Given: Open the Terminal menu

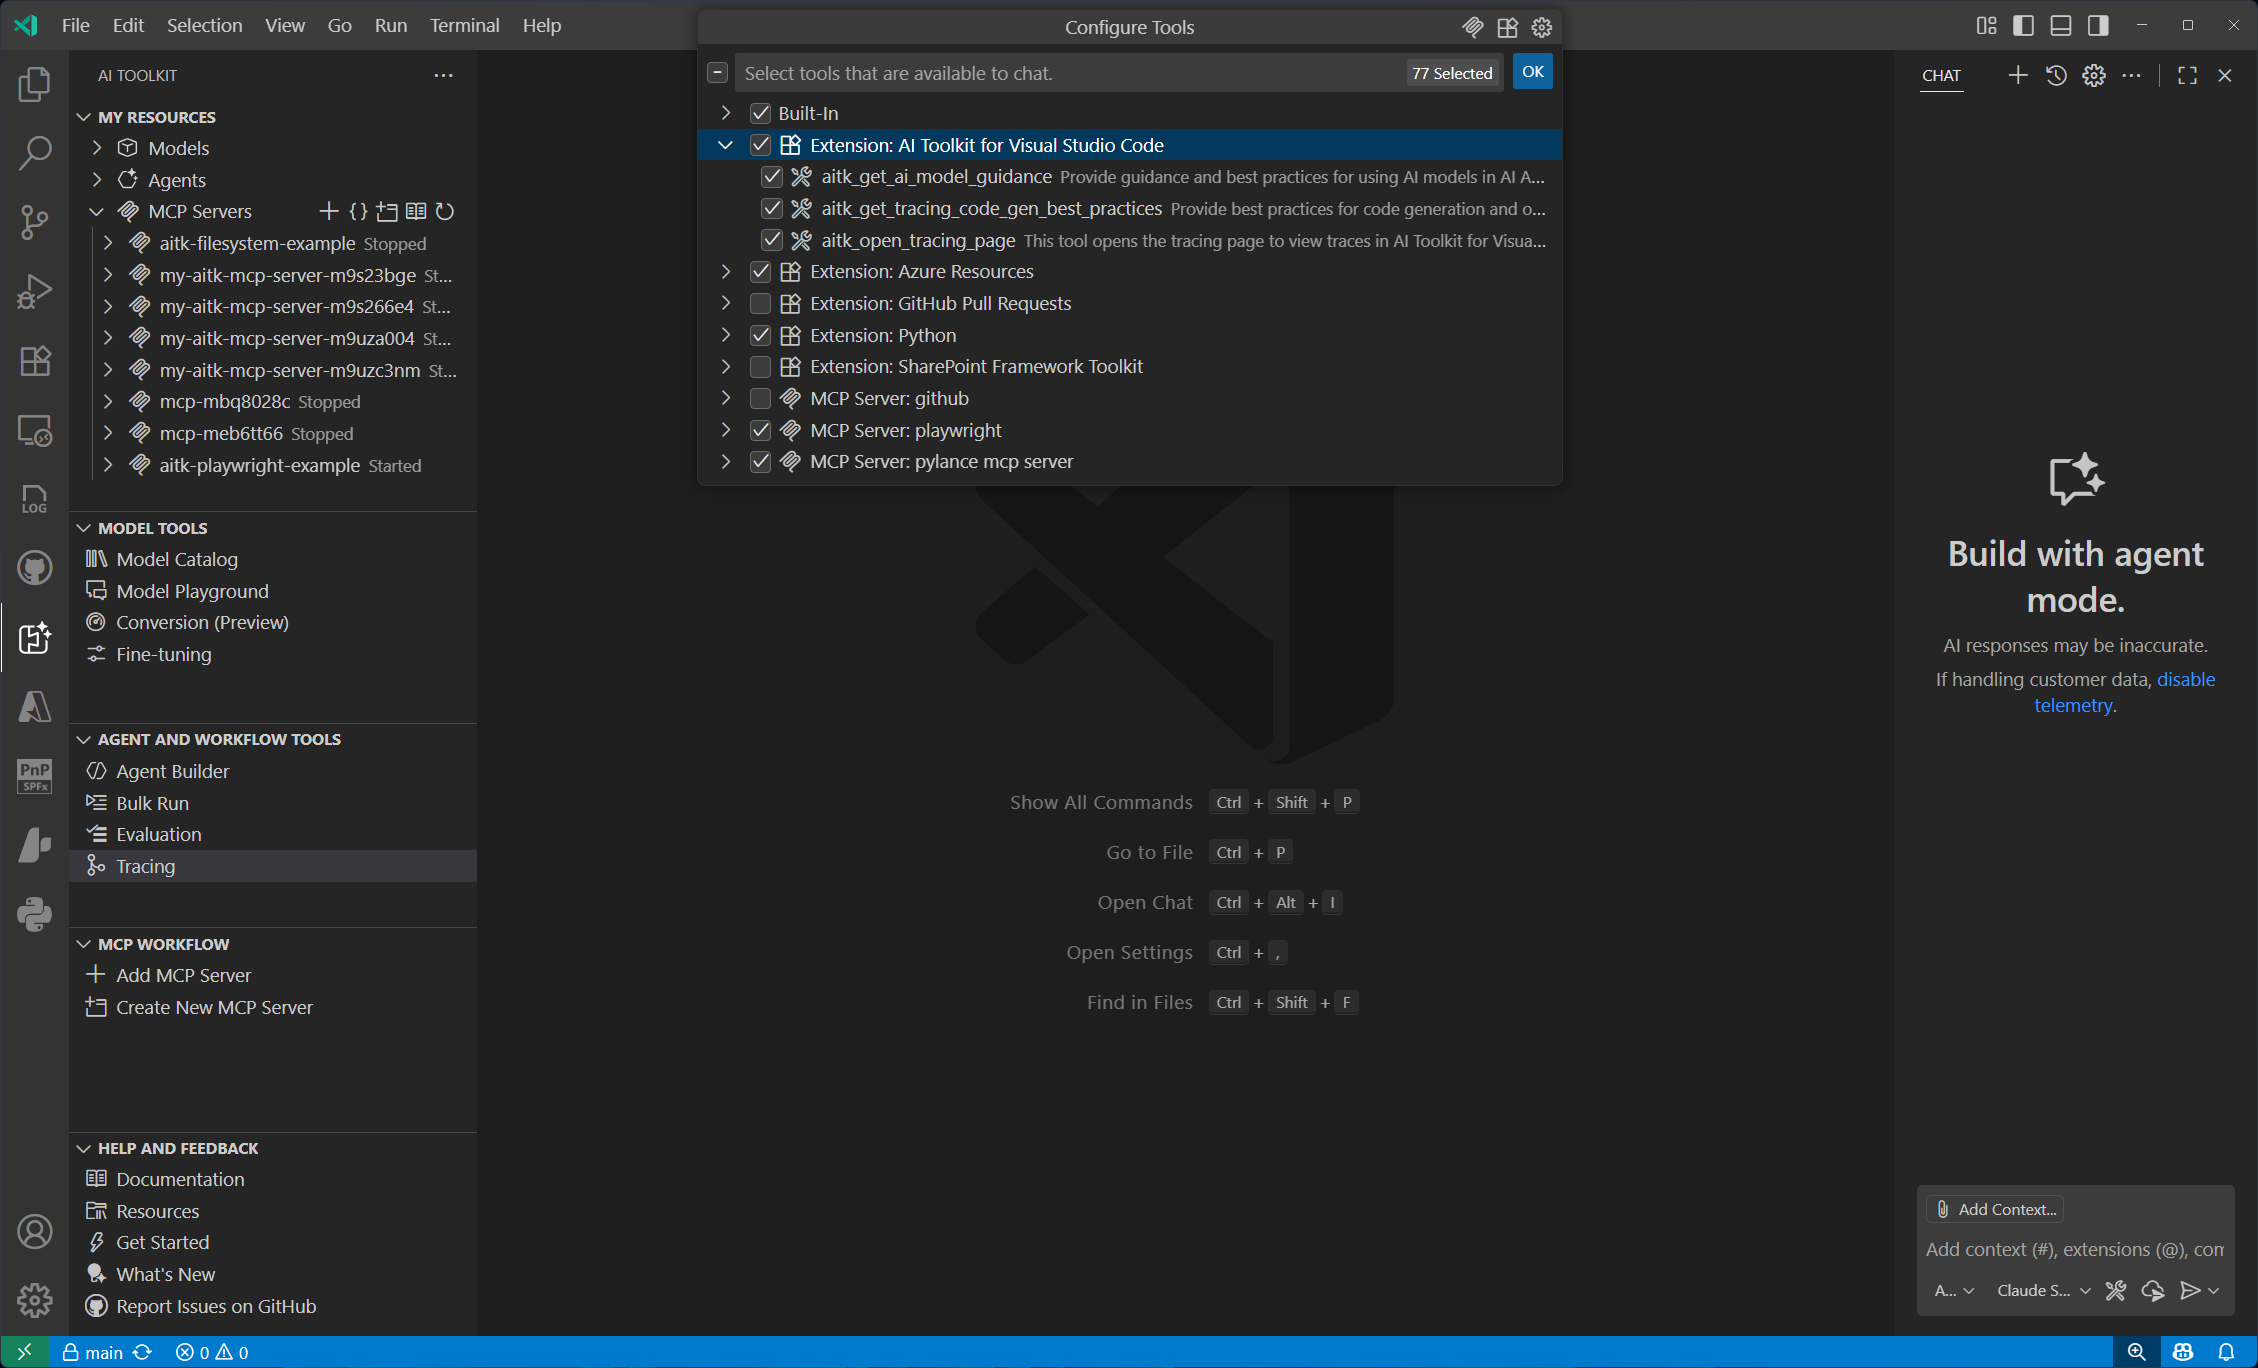Looking at the screenshot, I should (464, 25).
